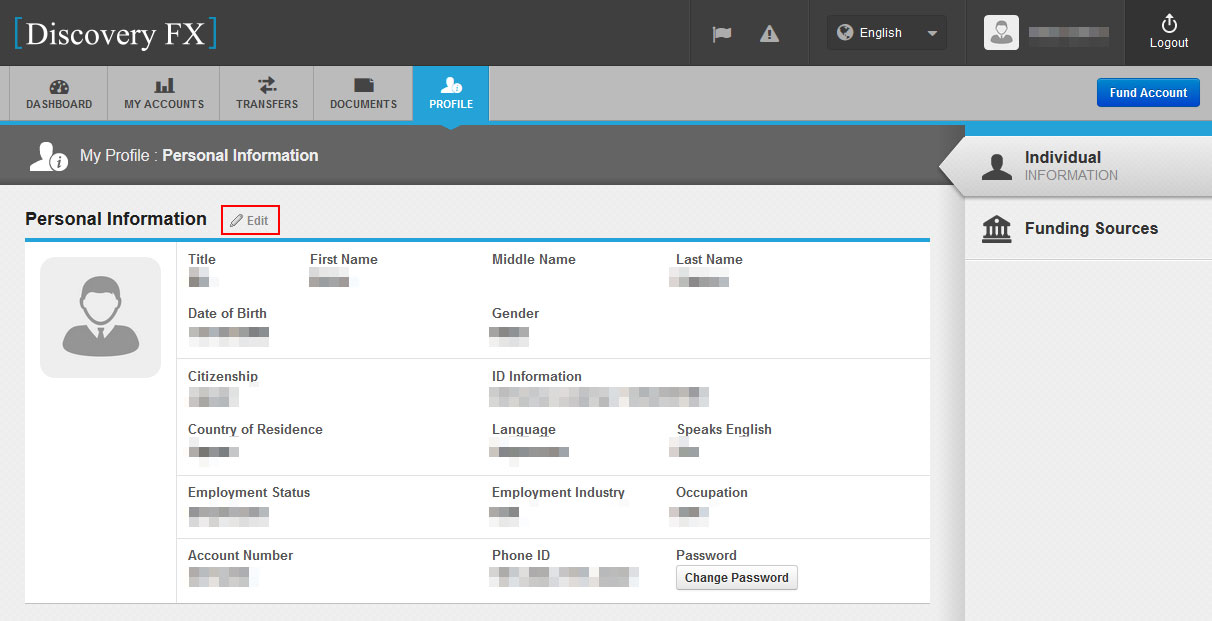Screen dimensions: 1212x621
Task: Select the Profile tab
Action: tap(451, 93)
